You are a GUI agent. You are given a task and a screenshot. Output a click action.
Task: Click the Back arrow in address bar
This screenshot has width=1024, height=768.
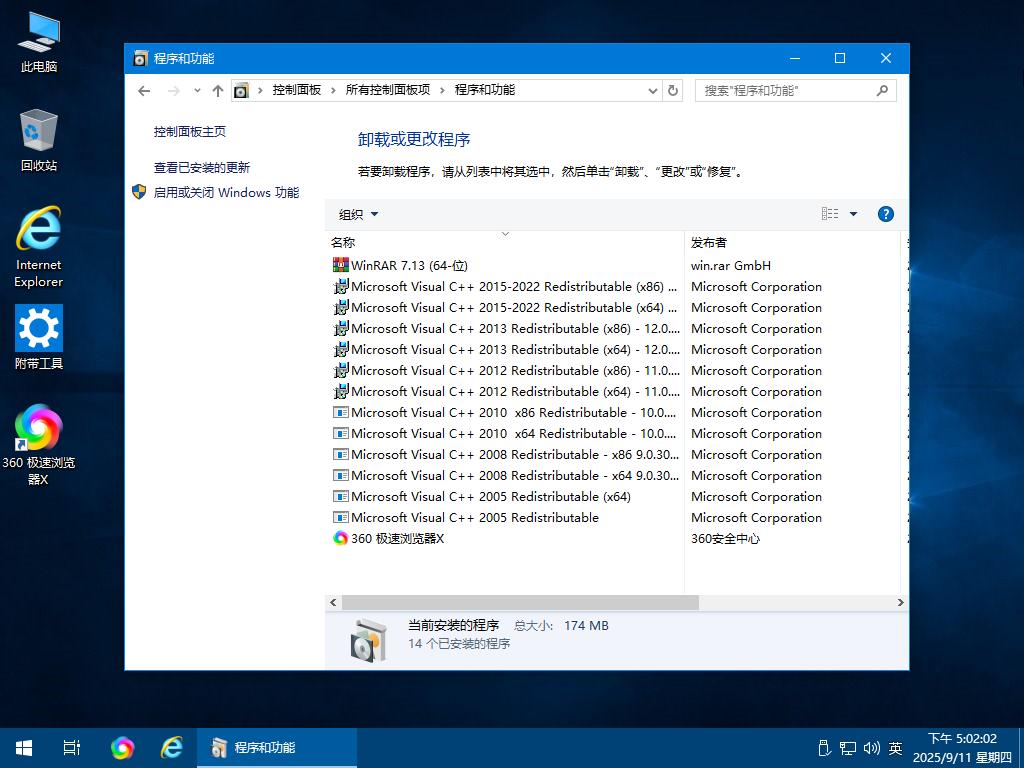[144, 90]
